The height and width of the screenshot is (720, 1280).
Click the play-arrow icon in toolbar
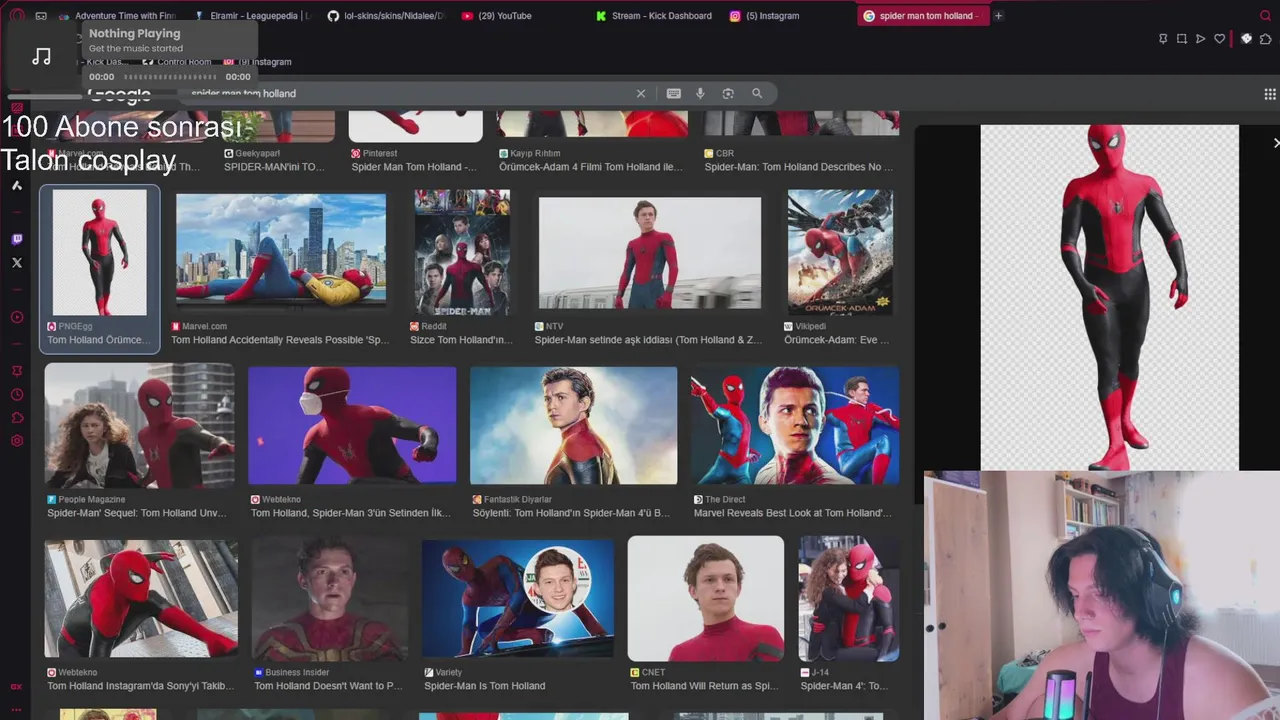[x=1201, y=39]
